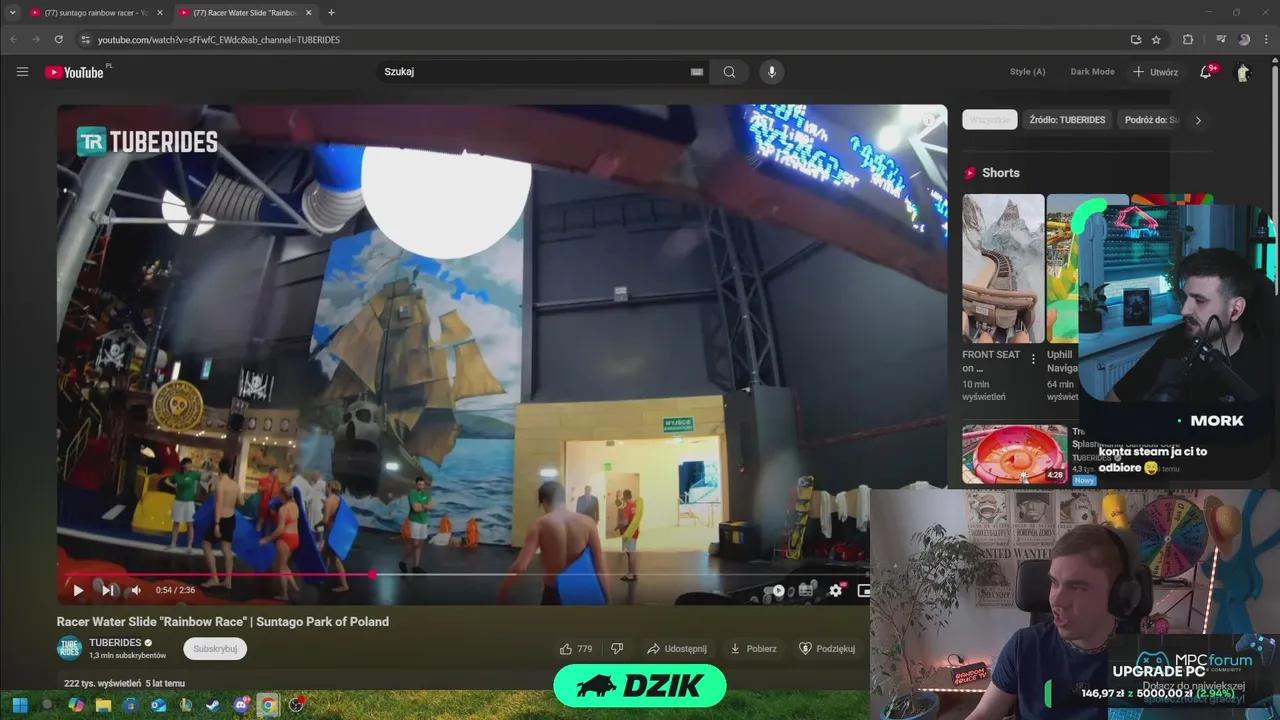Screen dimensions: 1280x720
Task: Play the video with the play button
Action: pyautogui.click(x=78, y=590)
